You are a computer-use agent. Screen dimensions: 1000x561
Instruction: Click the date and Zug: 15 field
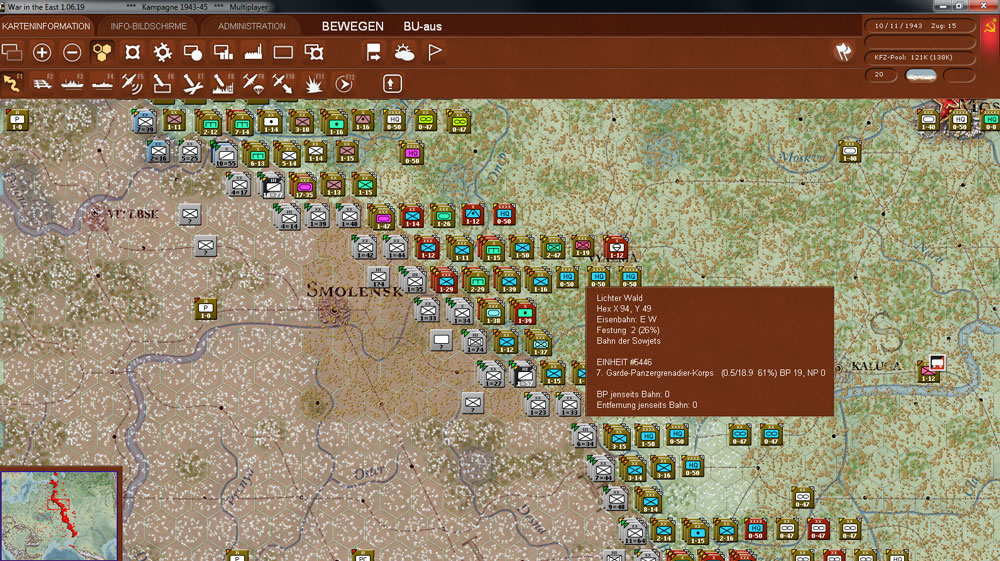pyautogui.click(x=920, y=26)
